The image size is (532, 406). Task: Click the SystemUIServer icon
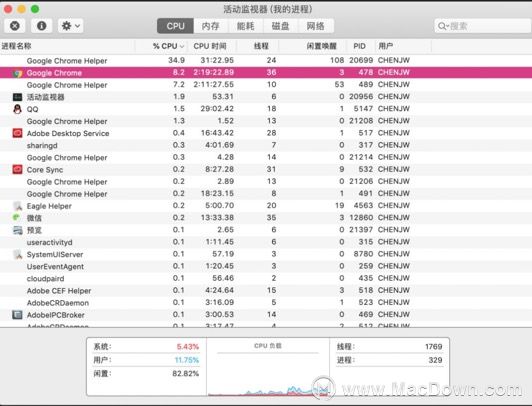pyautogui.click(x=18, y=254)
